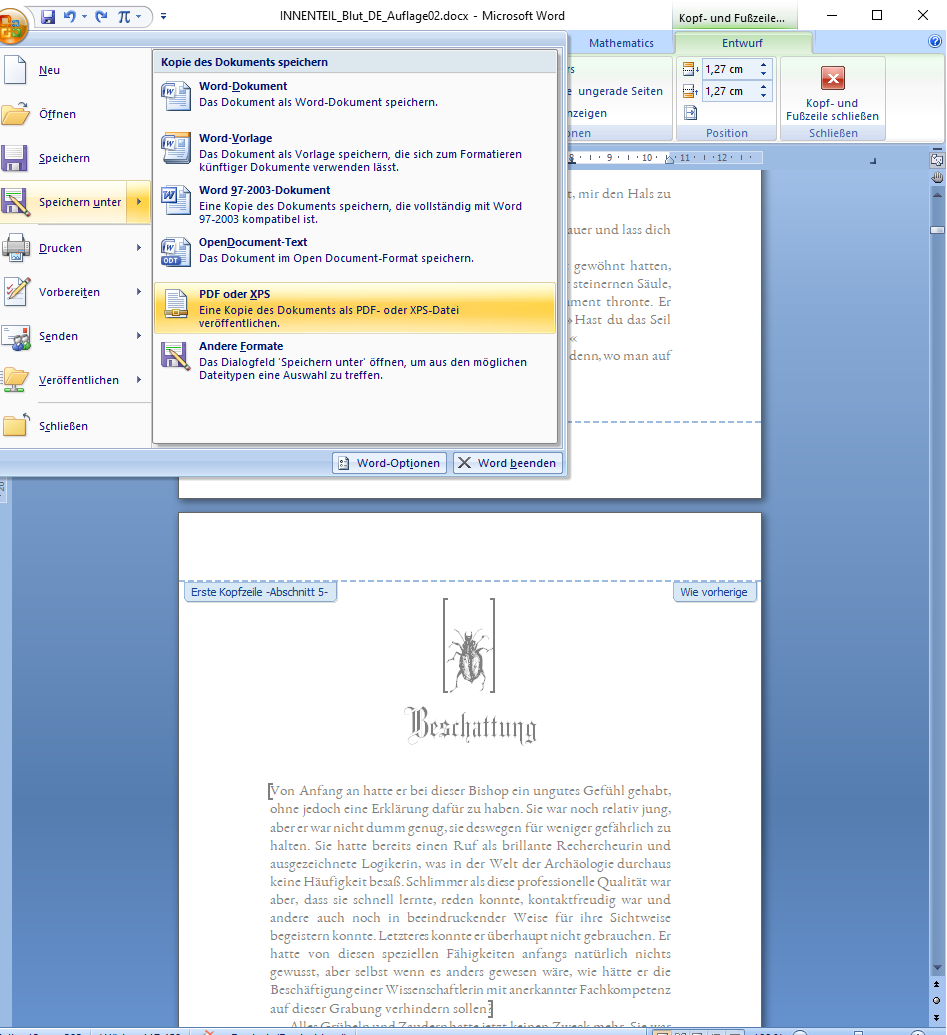Decrease footer position with the down spinner
Screen dimensions: 947x1035
point(764,95)
